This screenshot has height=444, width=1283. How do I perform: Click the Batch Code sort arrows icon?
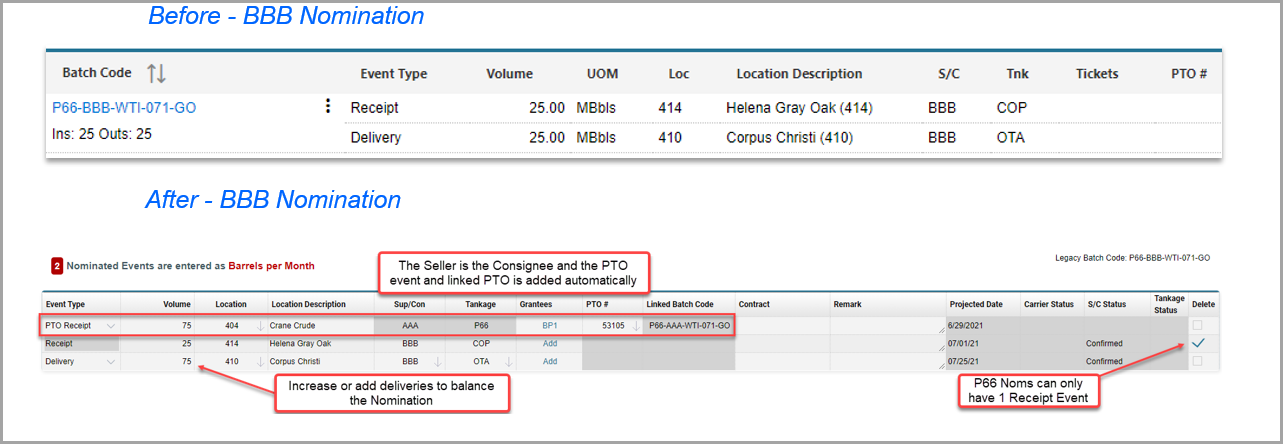pyautogui.click(x=156, y=73)
